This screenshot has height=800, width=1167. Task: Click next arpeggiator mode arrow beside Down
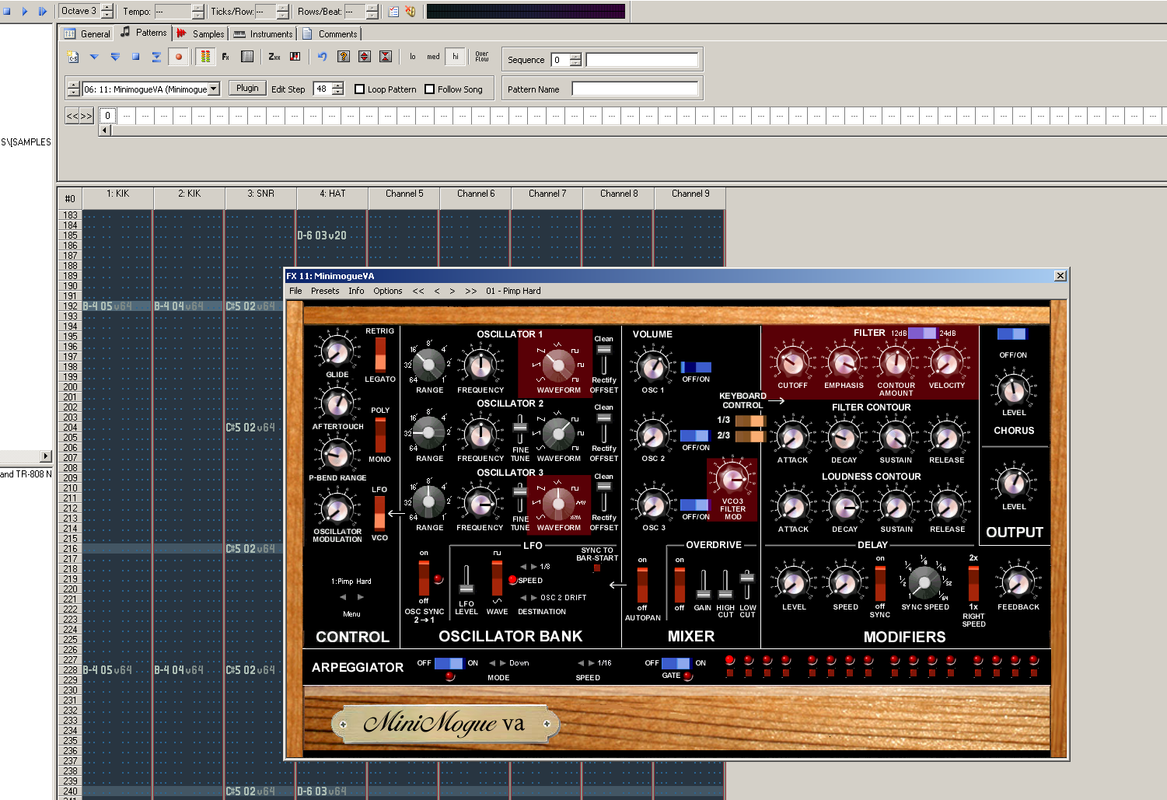coord(503,663)
